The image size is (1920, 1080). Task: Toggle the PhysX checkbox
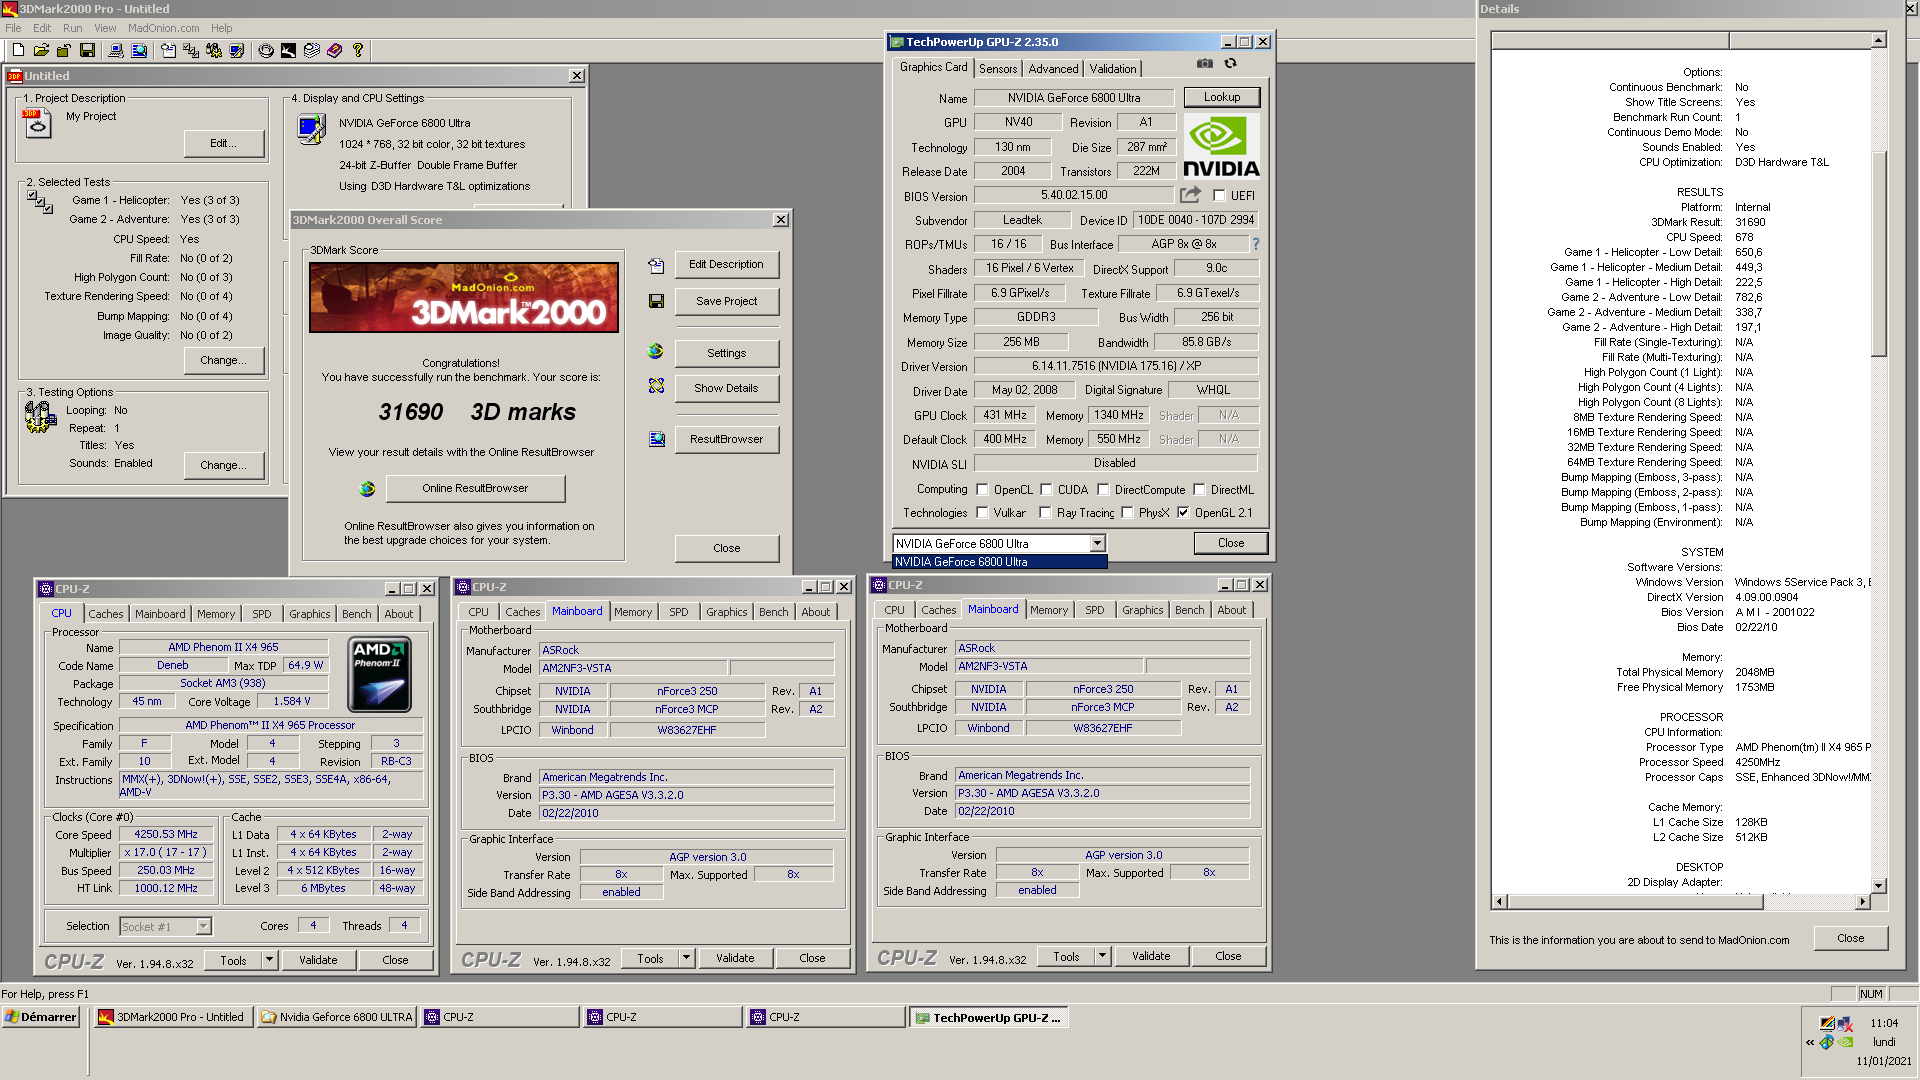tap(1127, 513)
